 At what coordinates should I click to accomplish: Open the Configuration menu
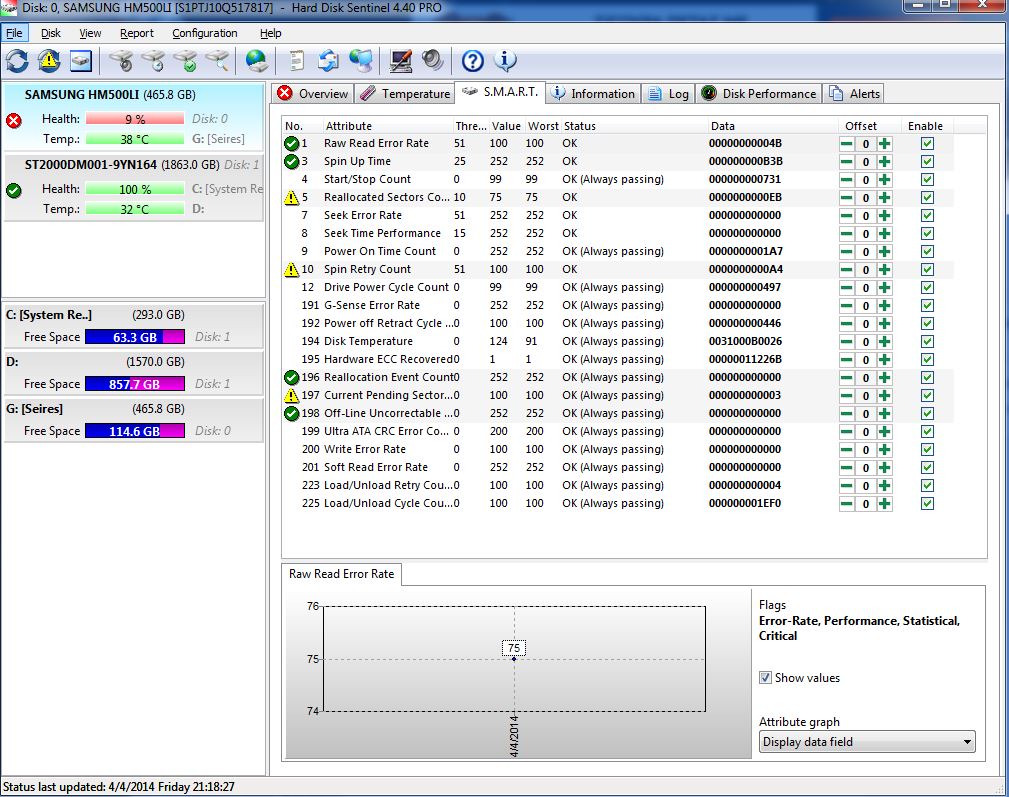tap(205, 33)
